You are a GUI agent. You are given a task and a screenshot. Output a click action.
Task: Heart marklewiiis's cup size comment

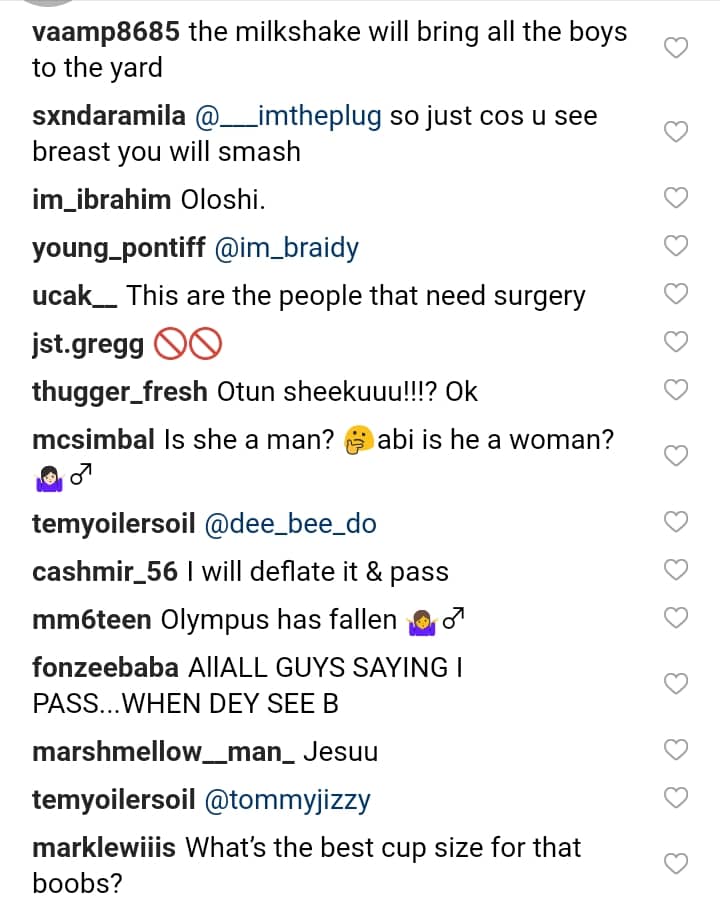tap(676, 865)
